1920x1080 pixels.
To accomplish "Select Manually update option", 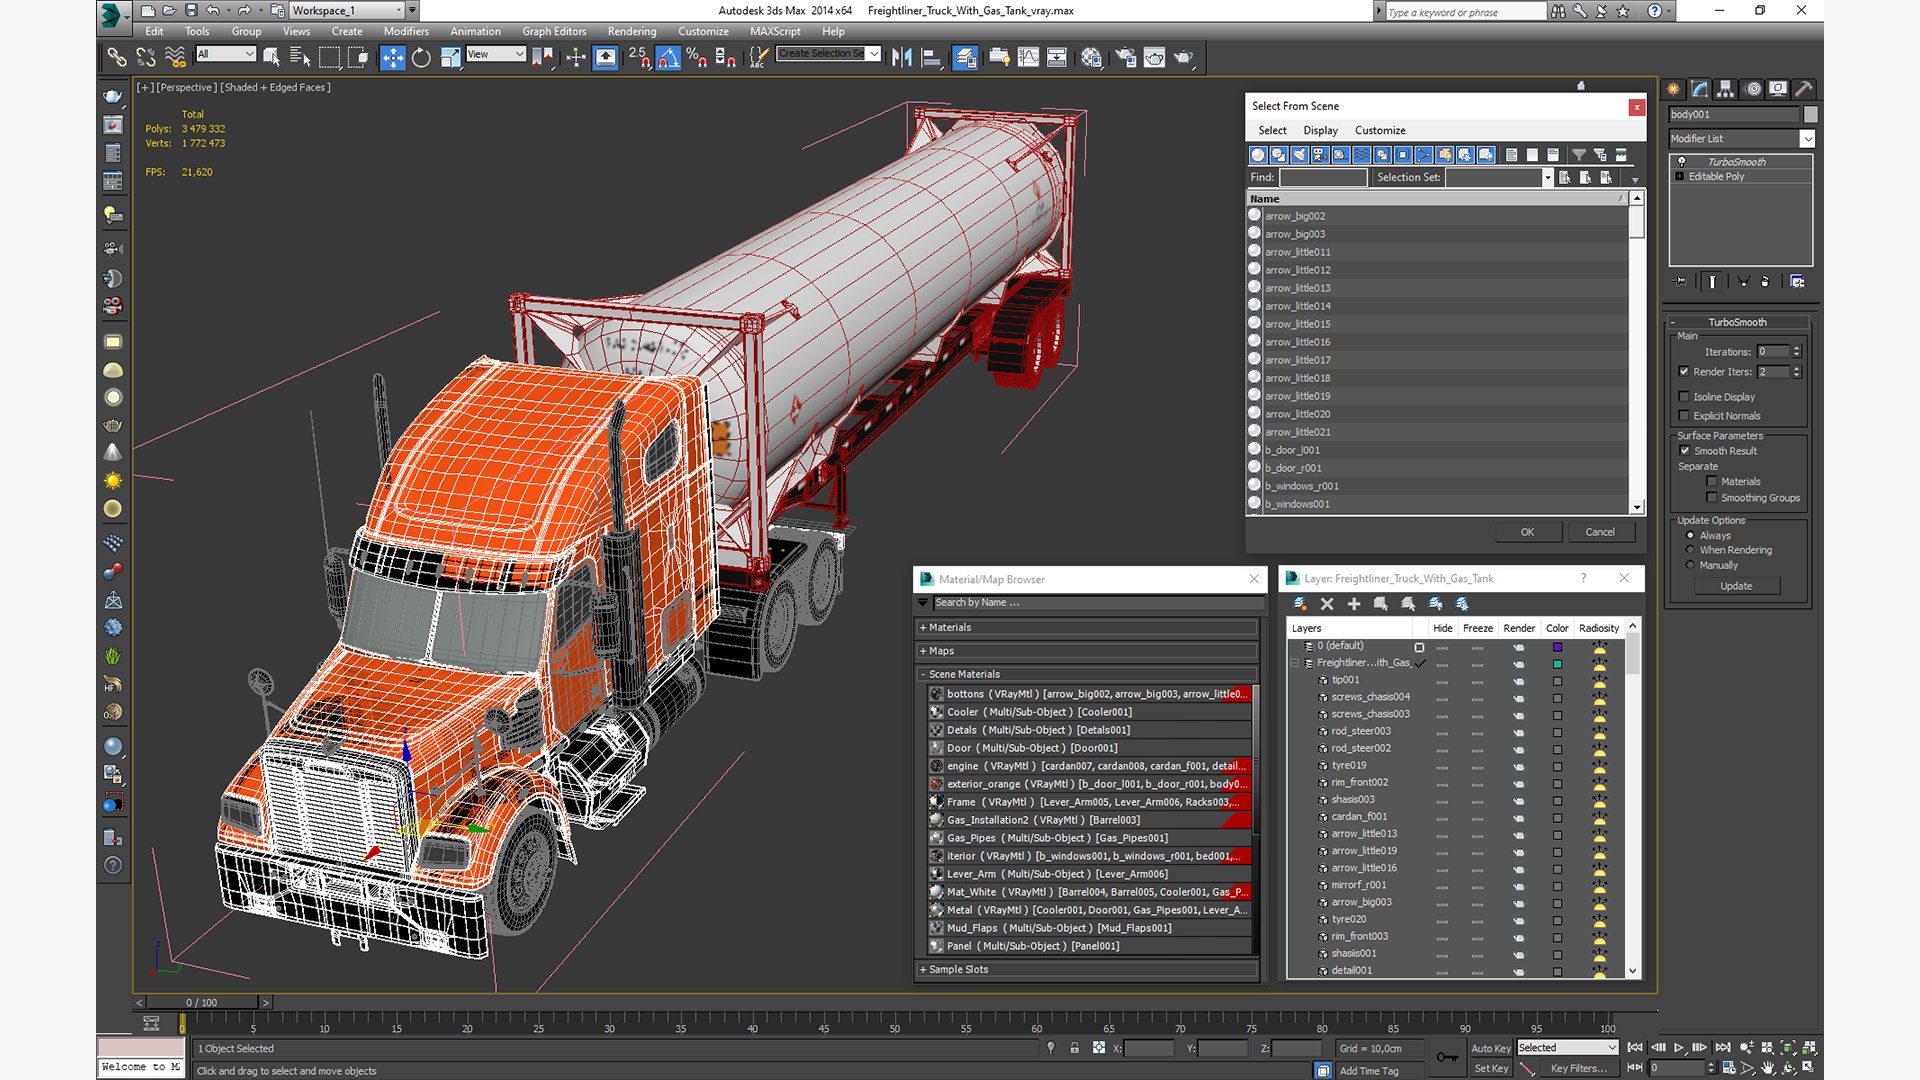I will pos(1690,566).
